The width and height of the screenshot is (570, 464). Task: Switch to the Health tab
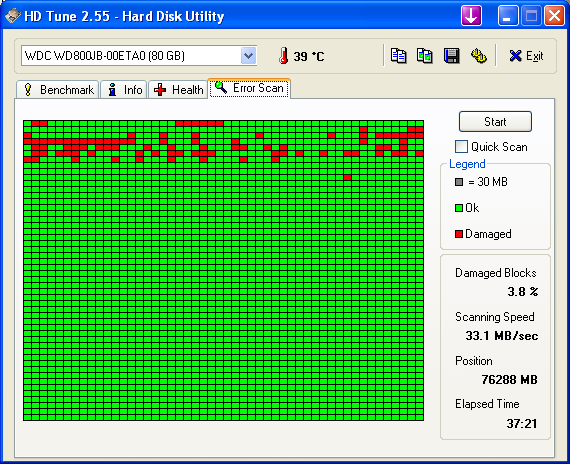tap(178, 89)
